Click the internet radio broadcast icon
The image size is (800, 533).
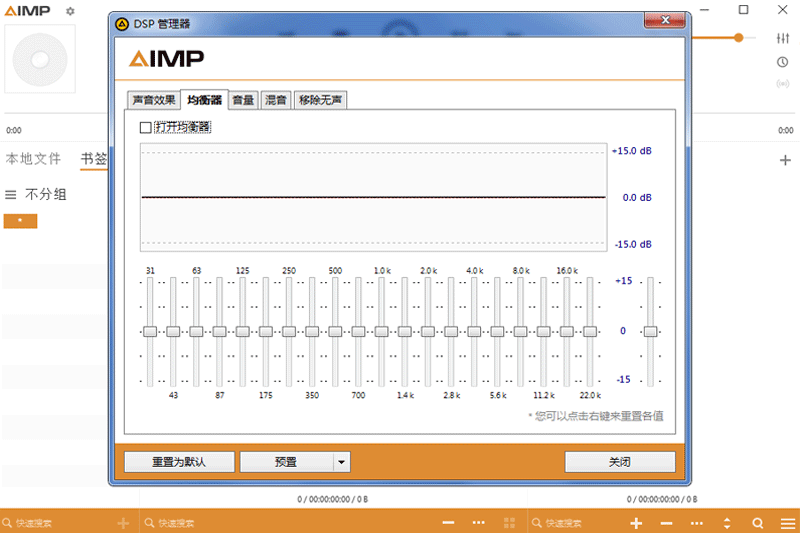pyautogui.click(x=782, y=84)
